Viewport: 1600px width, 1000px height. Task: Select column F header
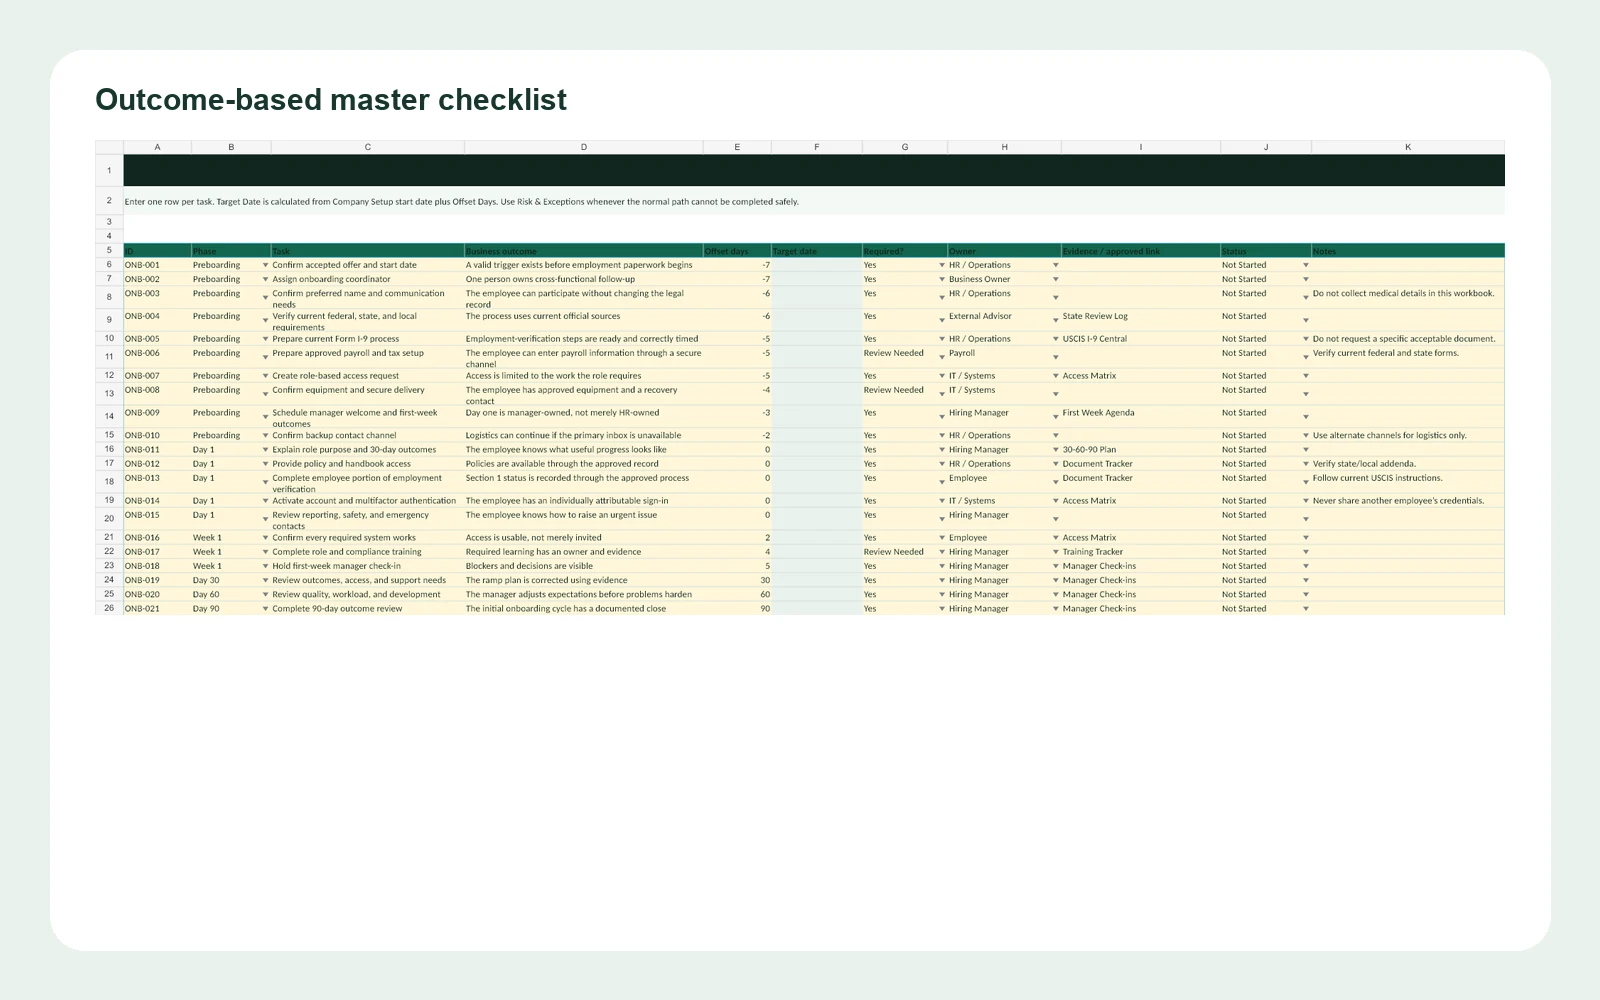[816, 147]
